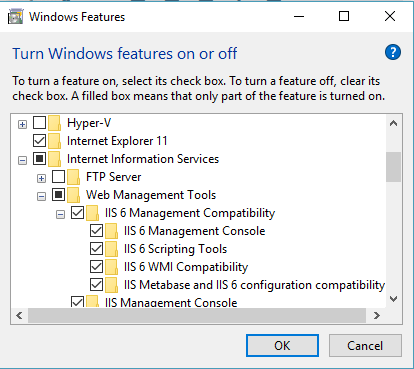
Task: Click the FTP Server folder icon
Action: pyautogui.click(x=74, y=177)
